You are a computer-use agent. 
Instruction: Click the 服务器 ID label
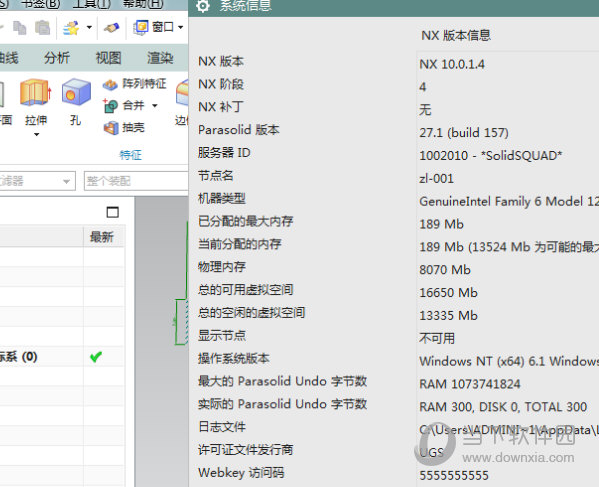224,153
